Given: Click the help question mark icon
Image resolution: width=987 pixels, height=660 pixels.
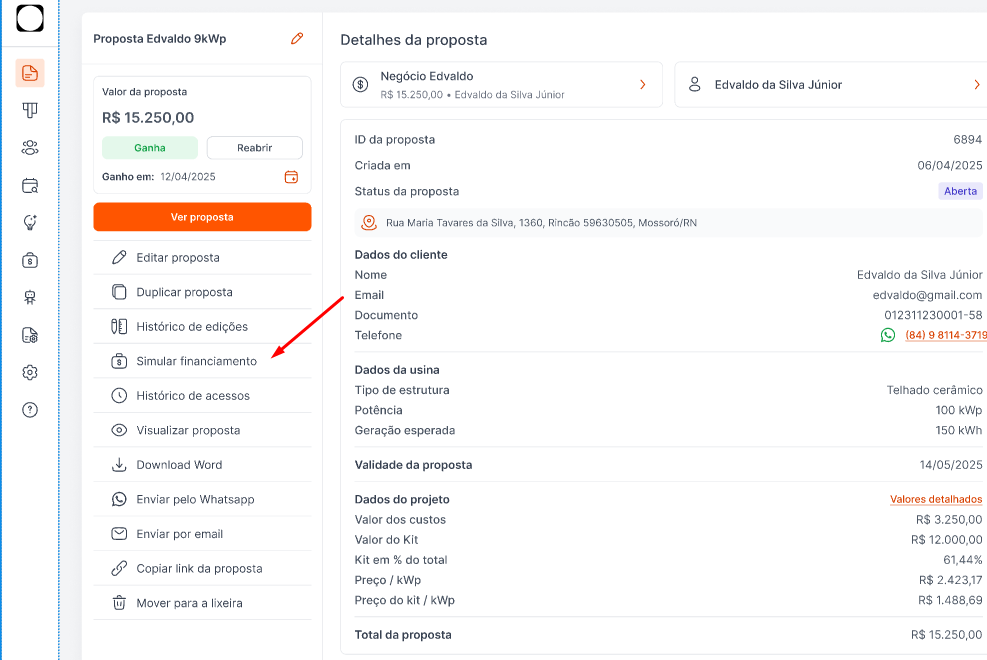Looking at the screenshot, I should point(30,410).
